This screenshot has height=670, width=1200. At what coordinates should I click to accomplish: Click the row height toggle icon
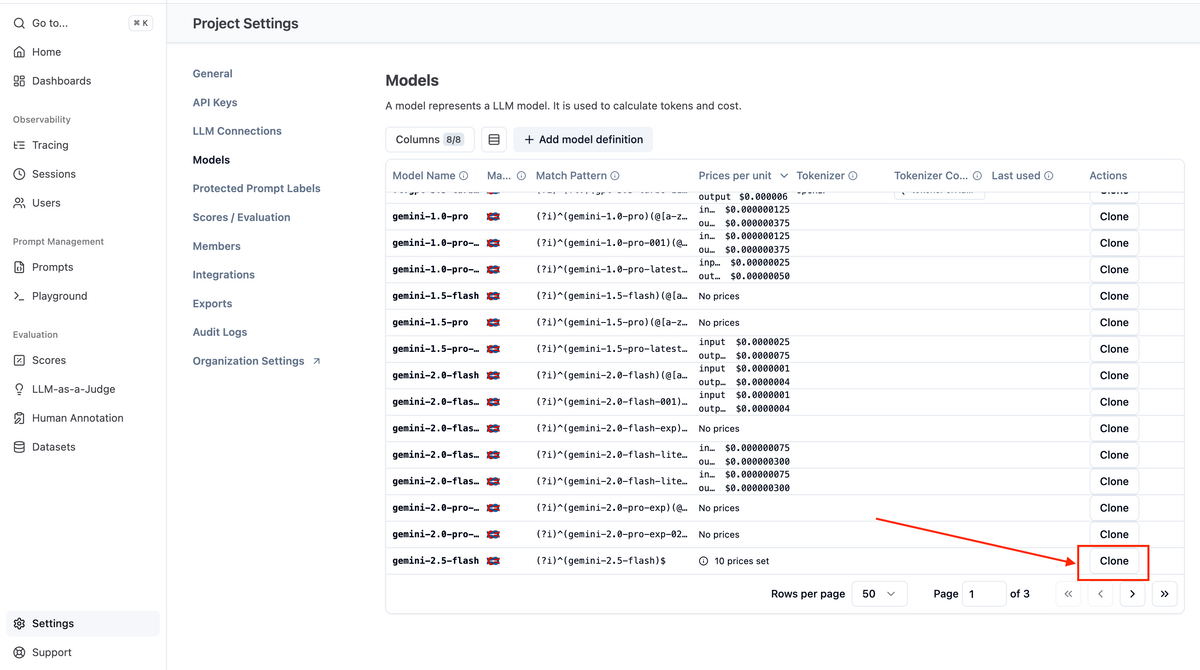494,140
